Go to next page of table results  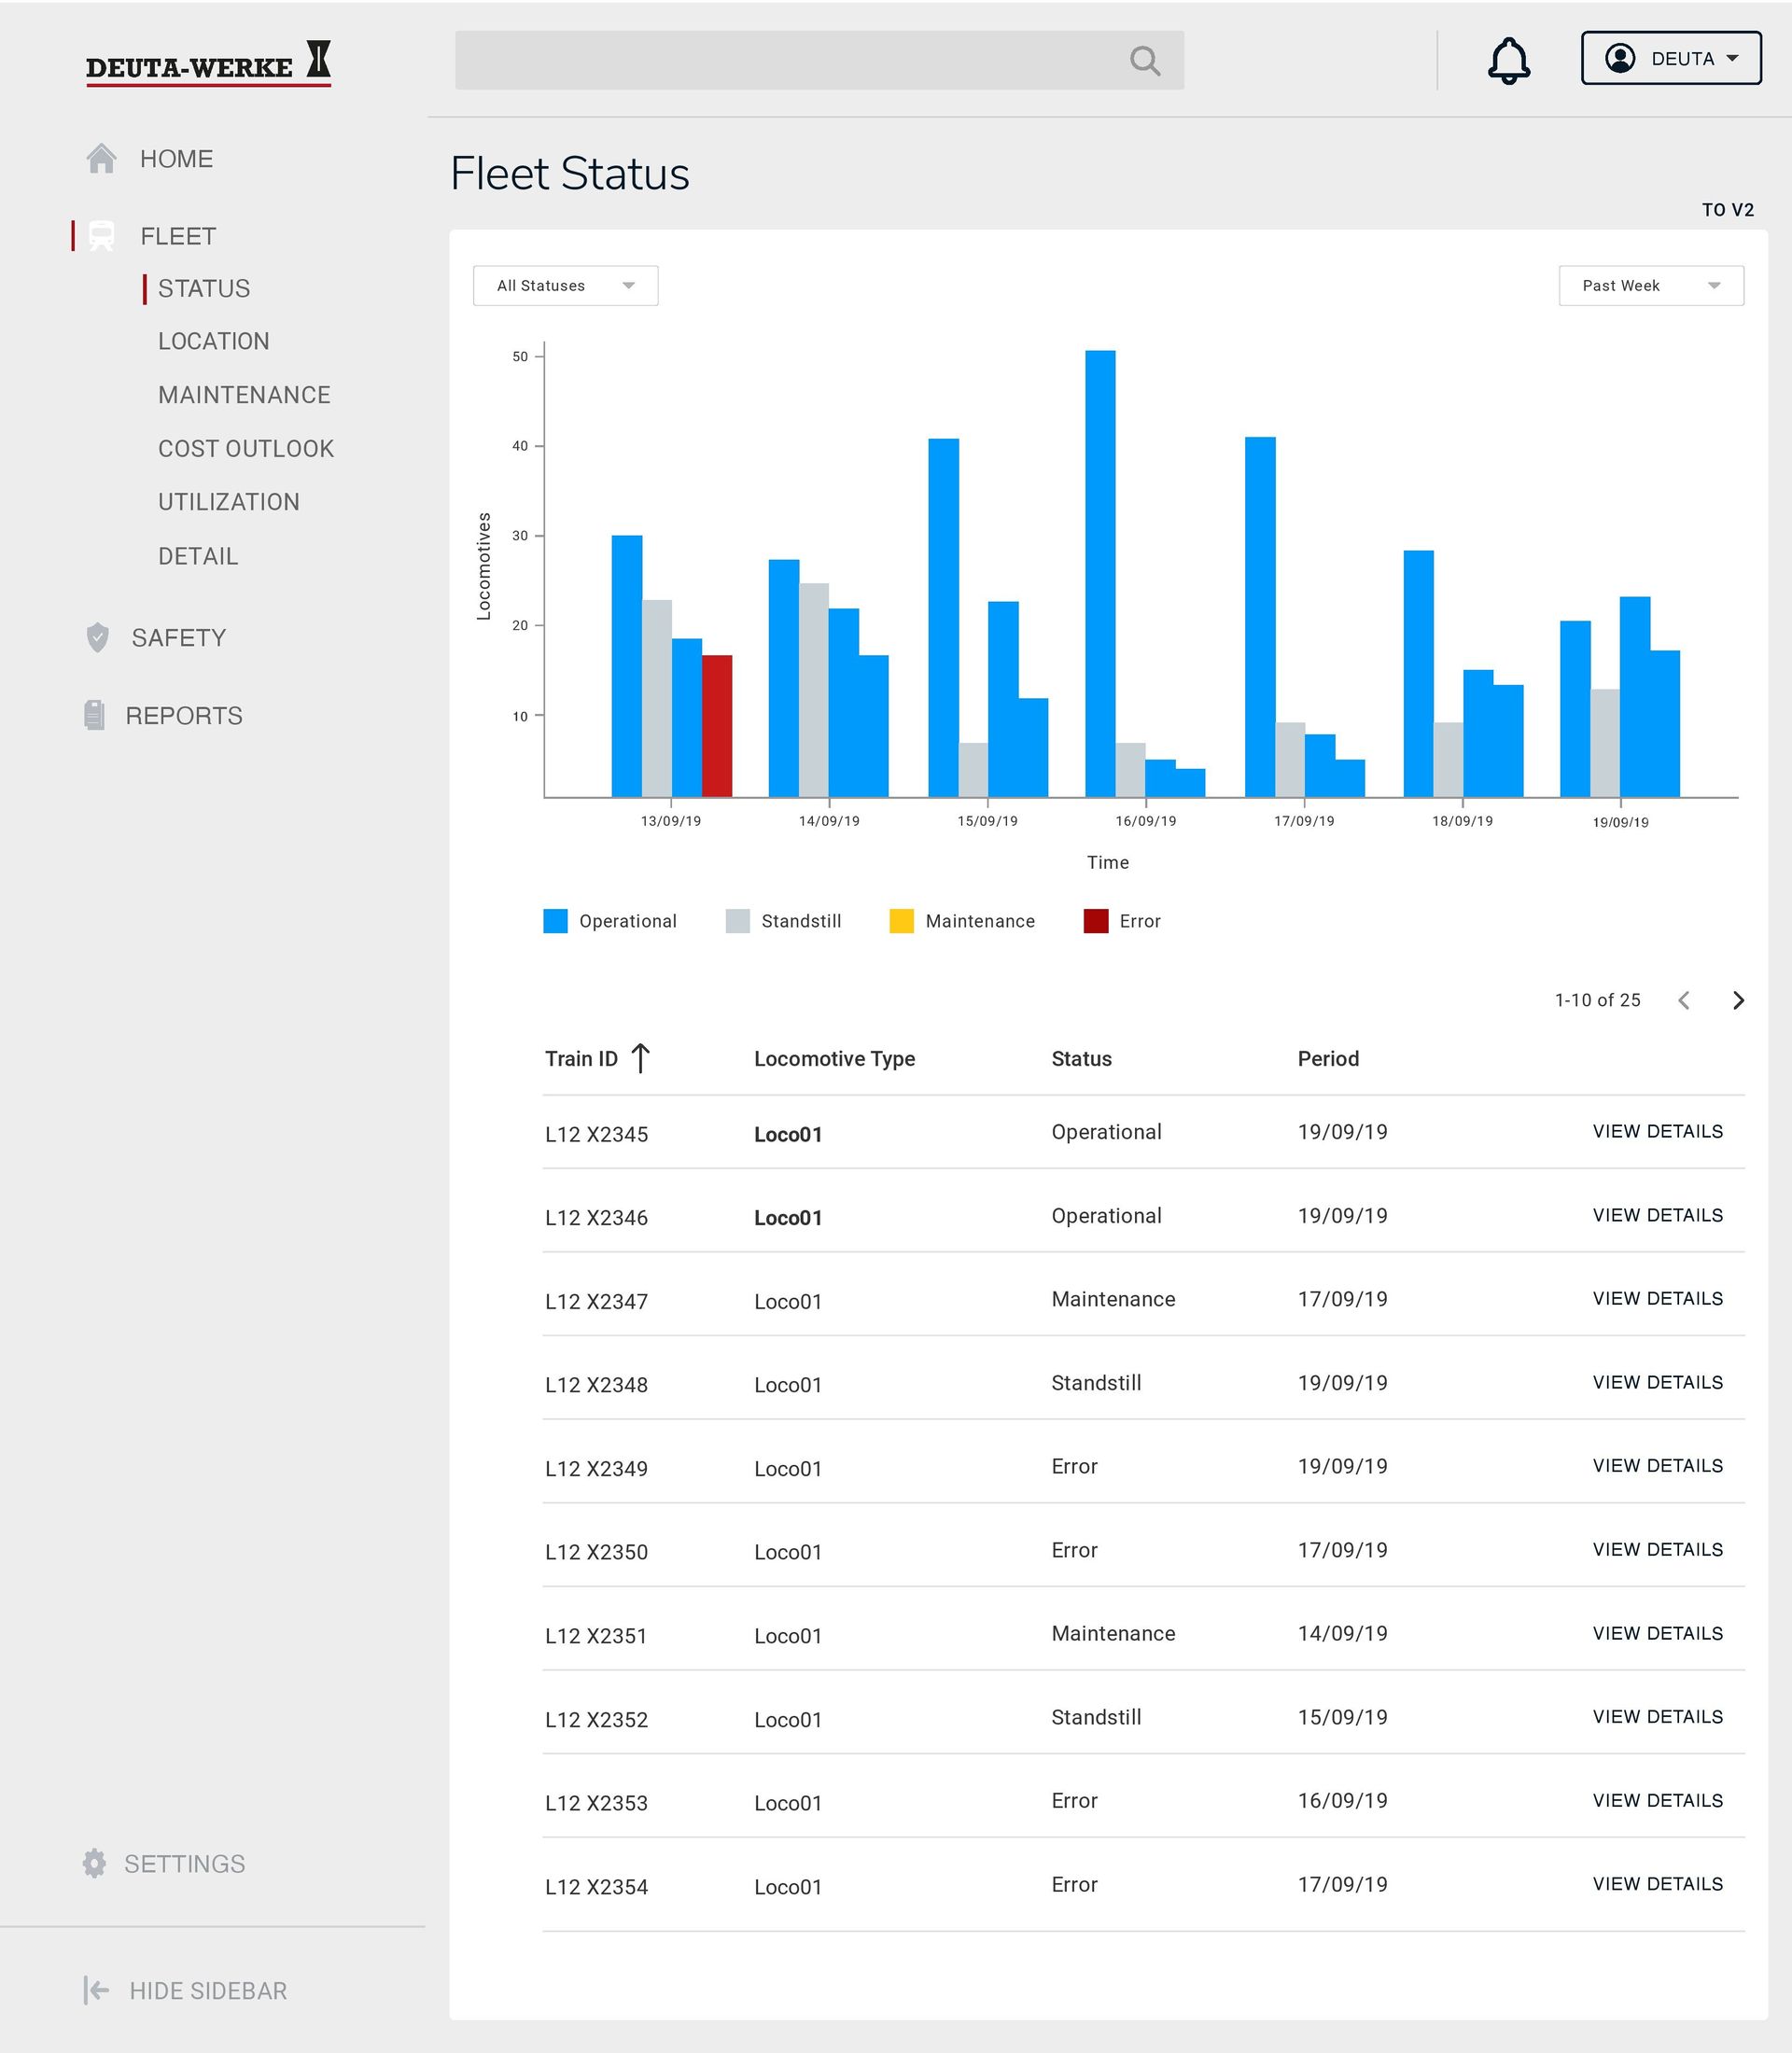point(1738,1000)
